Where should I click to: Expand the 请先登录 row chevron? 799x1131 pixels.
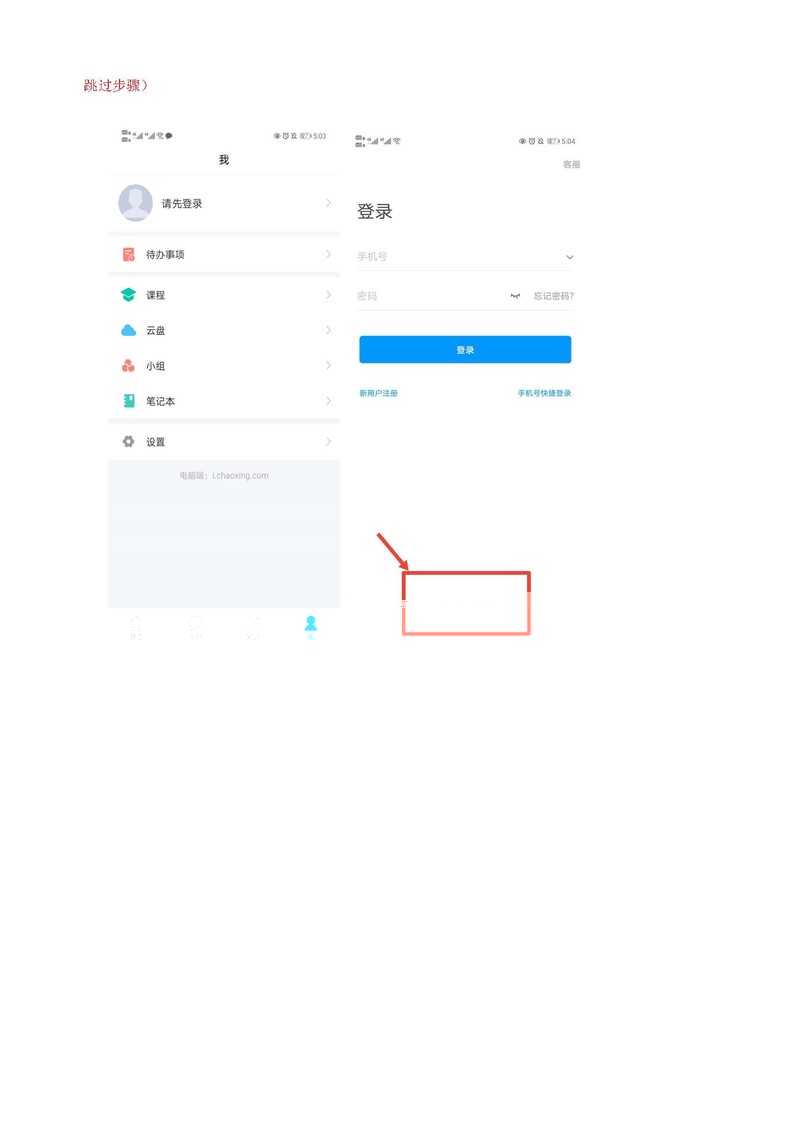tap(328, 203)
